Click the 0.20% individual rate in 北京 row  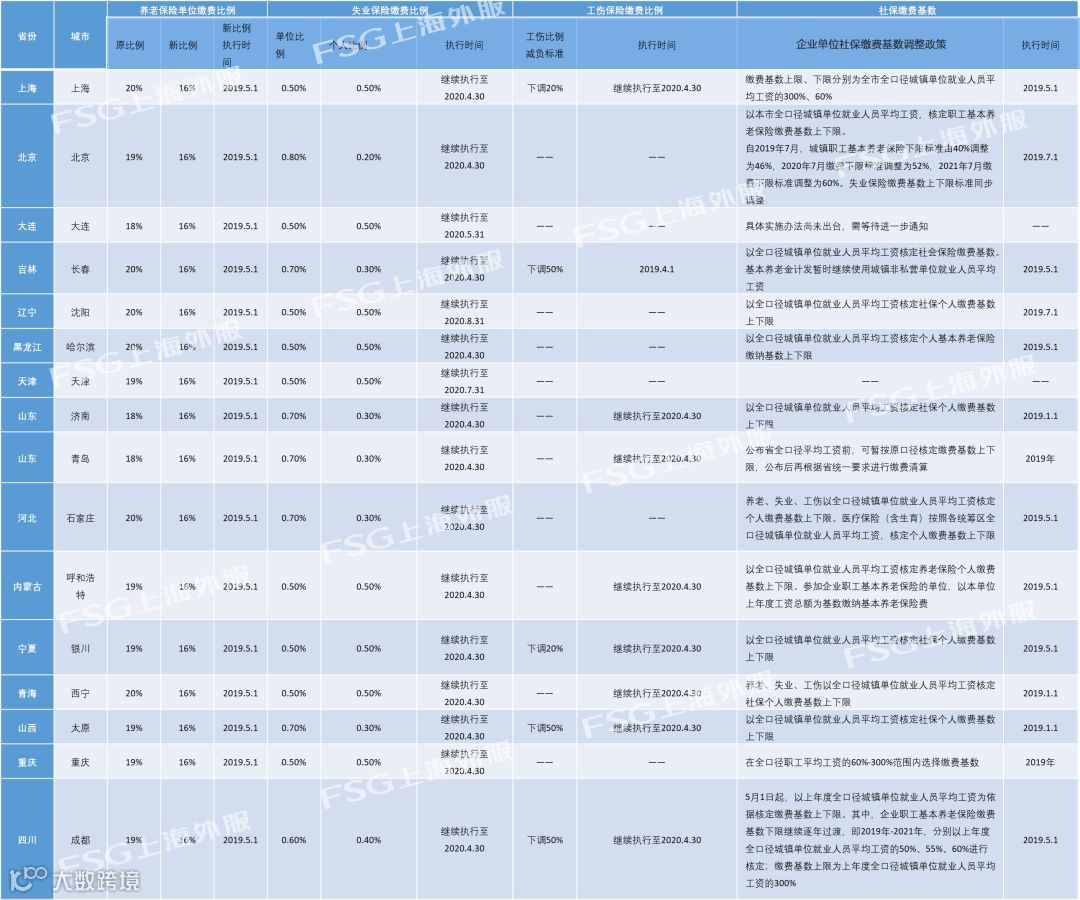pyautogui.click(x=368, y=157)
